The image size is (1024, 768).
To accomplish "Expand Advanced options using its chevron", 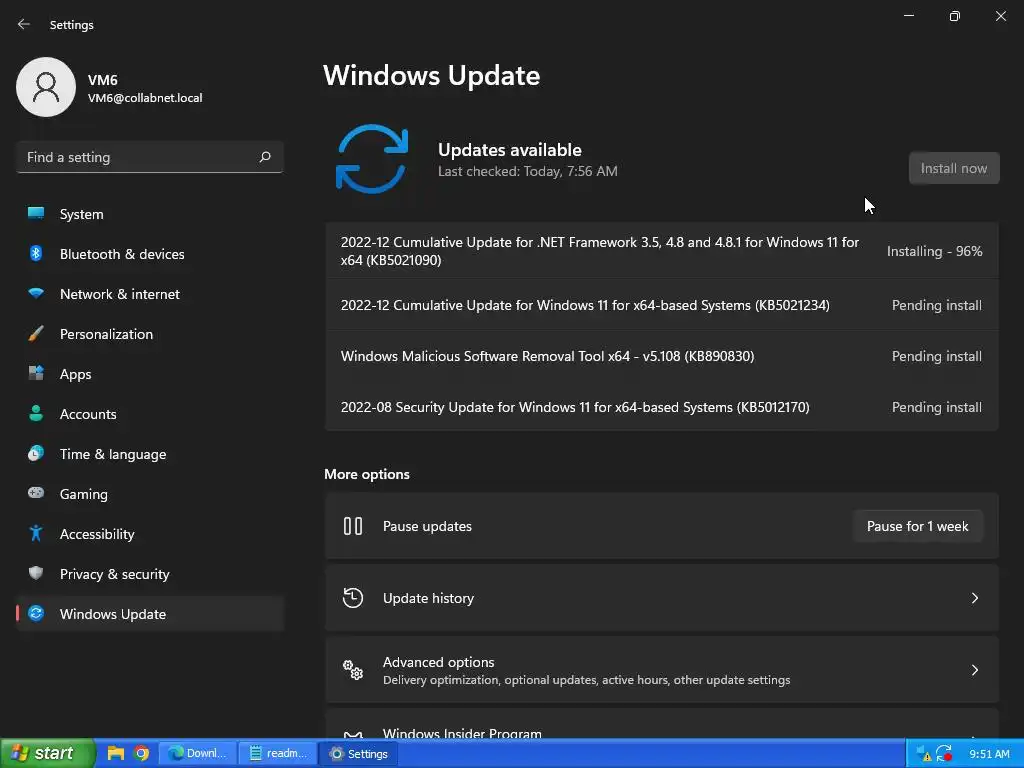I will pos(974,670).
